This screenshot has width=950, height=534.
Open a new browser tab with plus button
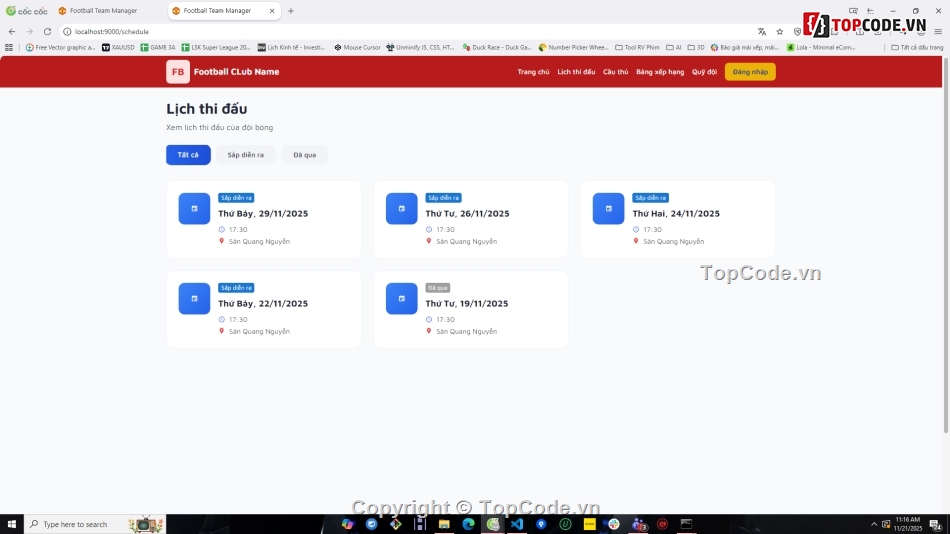click(x=291, y=11)
